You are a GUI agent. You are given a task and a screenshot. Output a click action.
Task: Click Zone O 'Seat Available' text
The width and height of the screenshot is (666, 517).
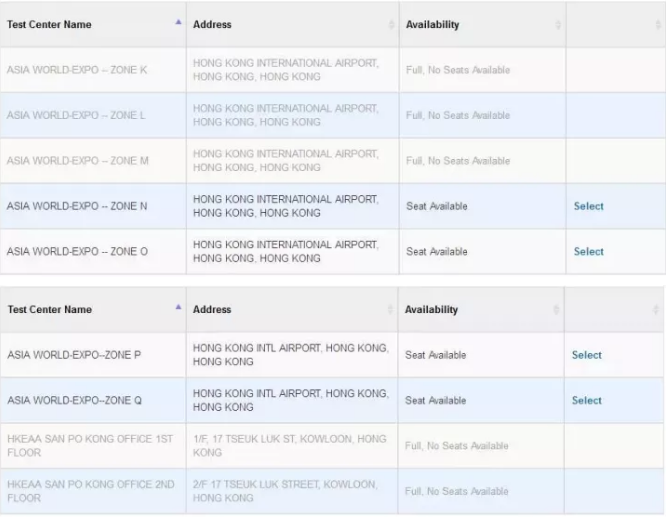(x=437, y=251)
